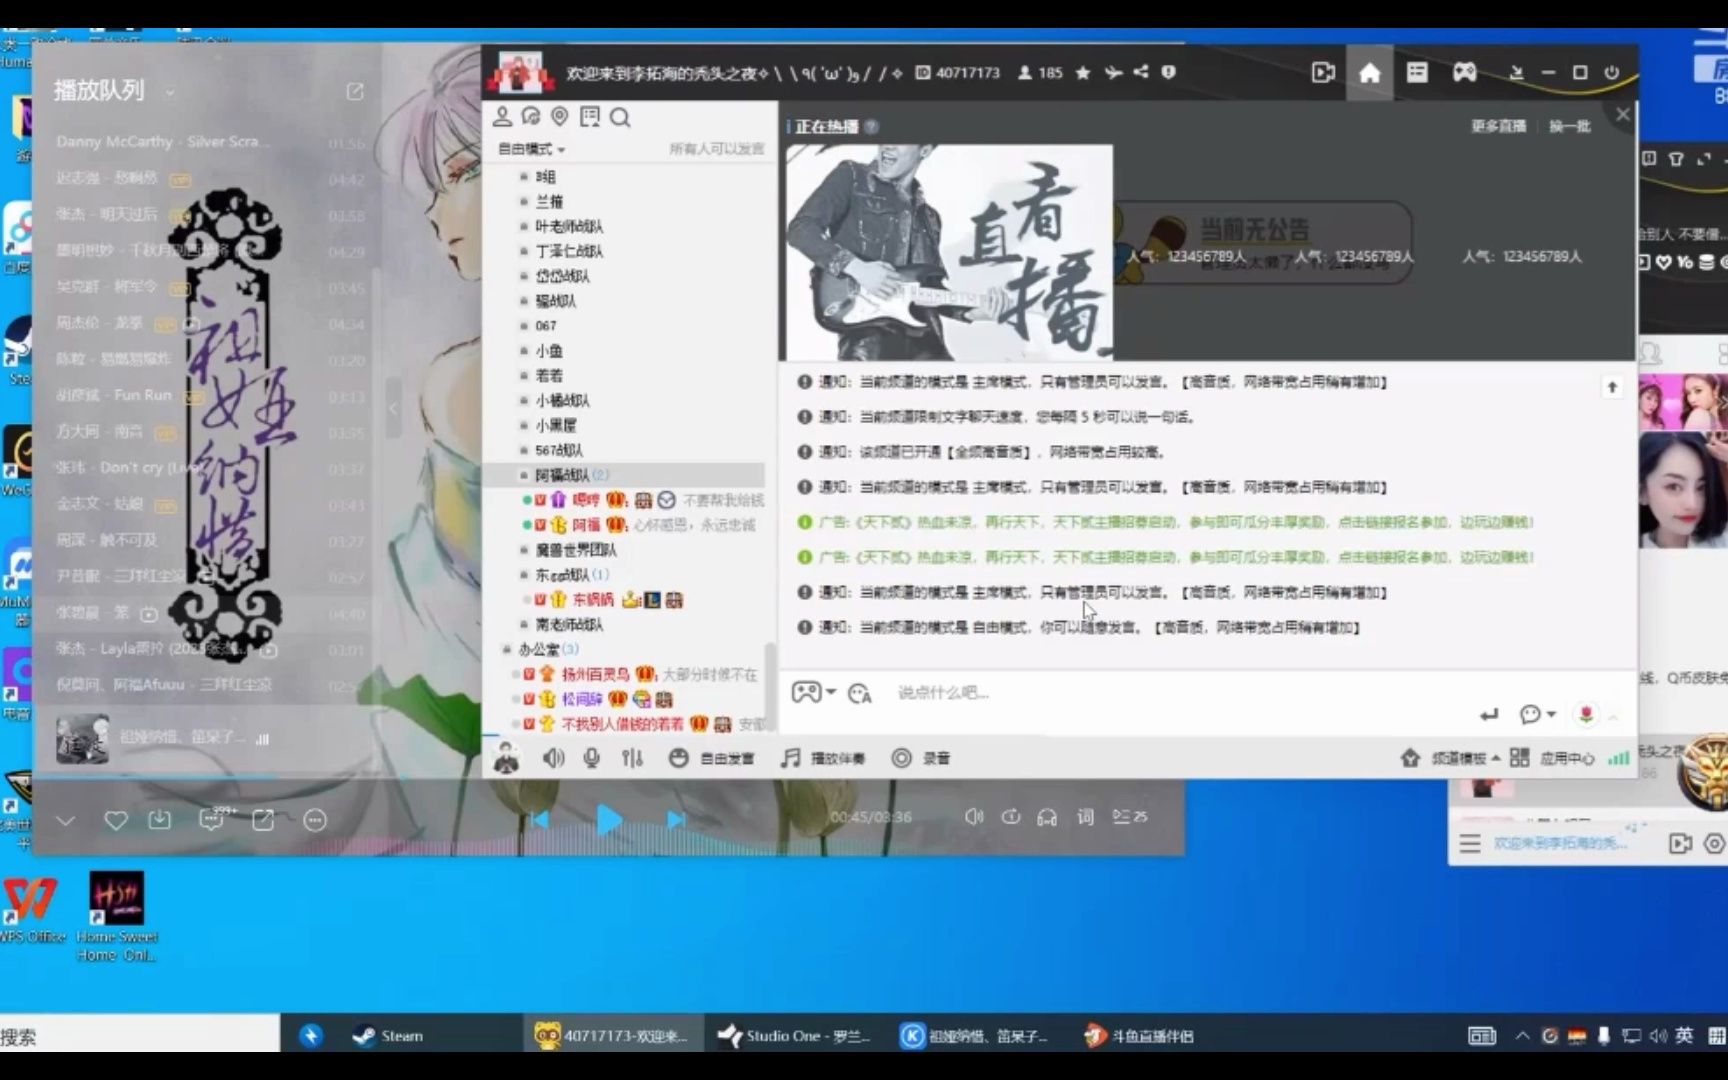Collapse the player with the down chevron
1728x1080 pixels.
click(x=65, y=821)
